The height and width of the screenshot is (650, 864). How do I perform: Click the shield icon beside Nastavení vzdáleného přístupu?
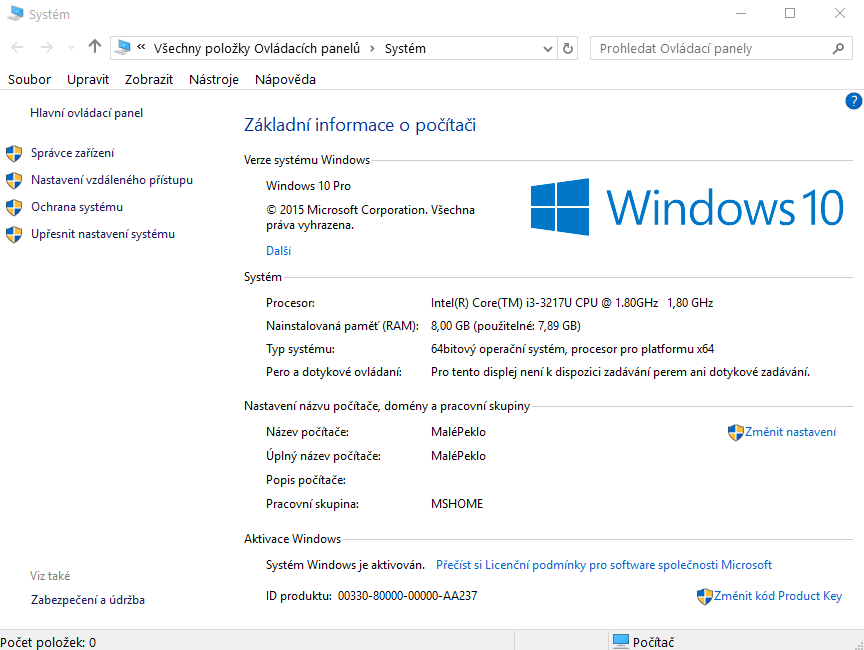(x=14, y=180)
